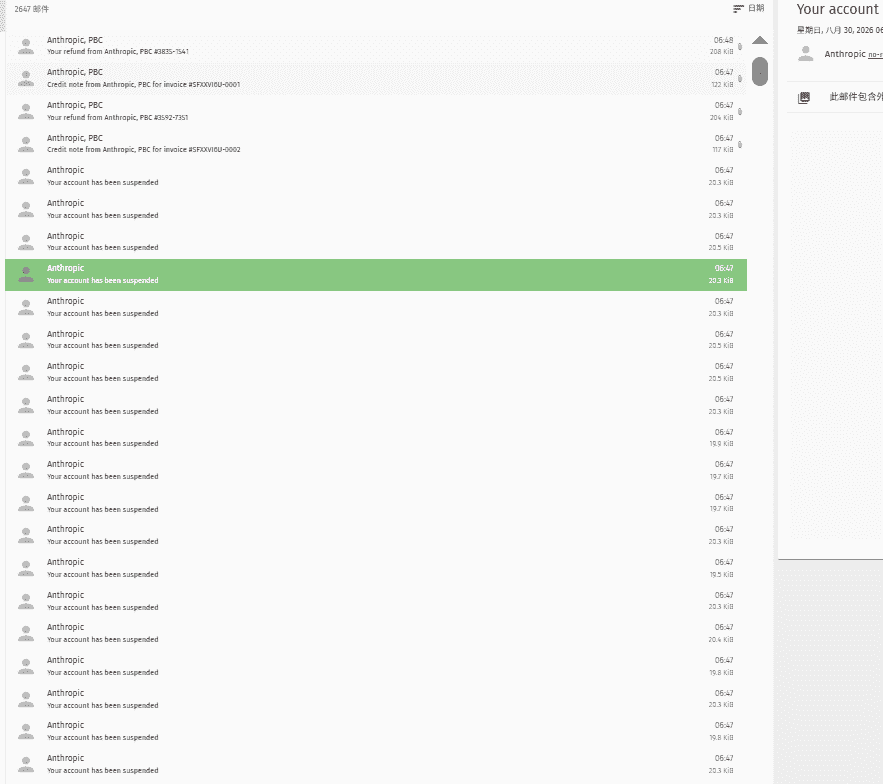Click the '204 KiB' size label

721,117
